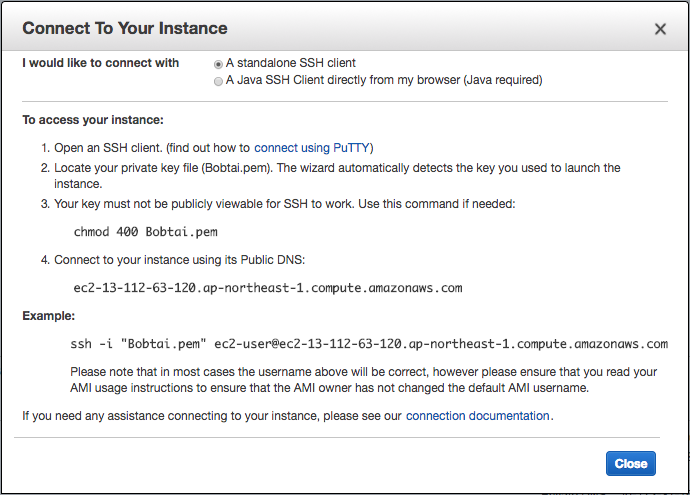Viewport: 690px width, 495px height.
Task: Click the 'I would like to connect with' label
Action: click(x=101, y=63)
